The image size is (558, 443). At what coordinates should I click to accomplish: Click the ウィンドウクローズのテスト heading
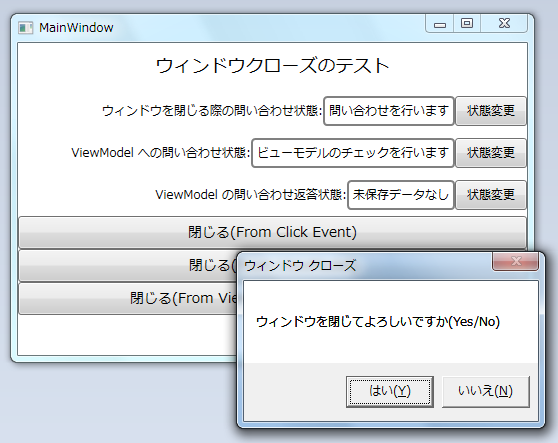(x=272, y=66)
